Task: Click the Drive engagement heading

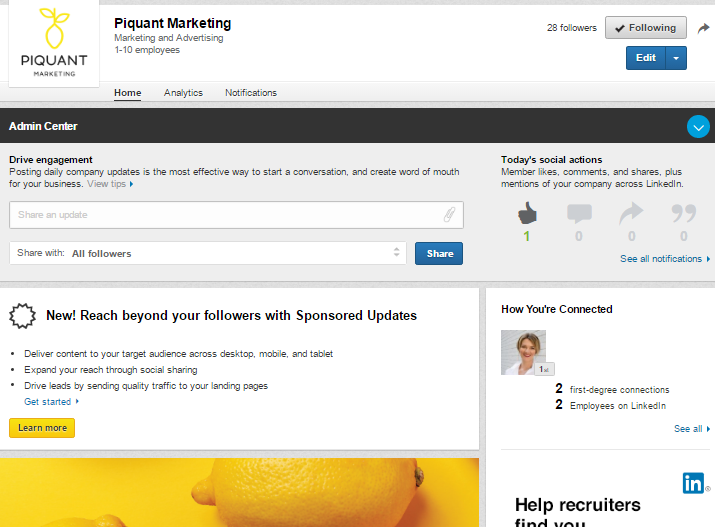Action: [51, 160]
